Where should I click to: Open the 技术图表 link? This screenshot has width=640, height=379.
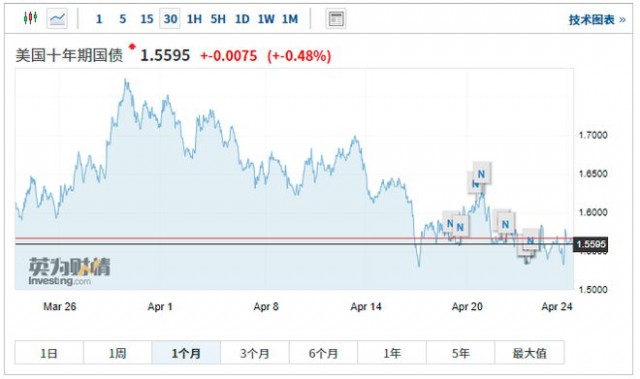(597, 19)
